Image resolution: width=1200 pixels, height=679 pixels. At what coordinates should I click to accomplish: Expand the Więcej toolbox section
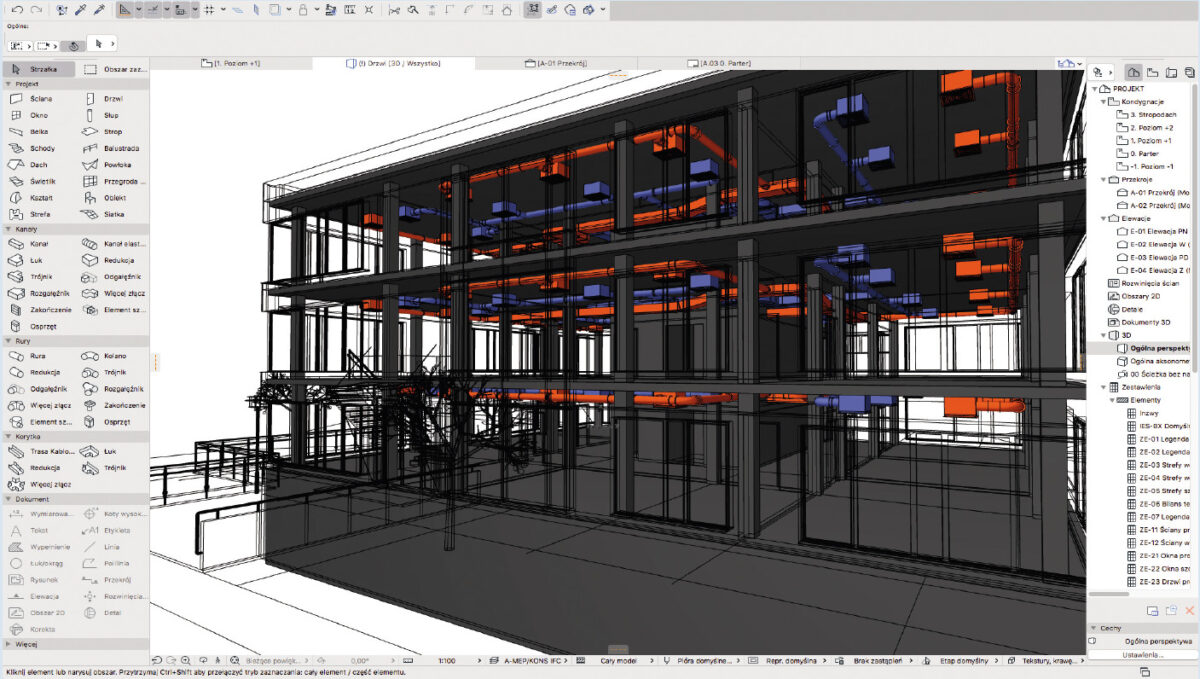(8, 645)
